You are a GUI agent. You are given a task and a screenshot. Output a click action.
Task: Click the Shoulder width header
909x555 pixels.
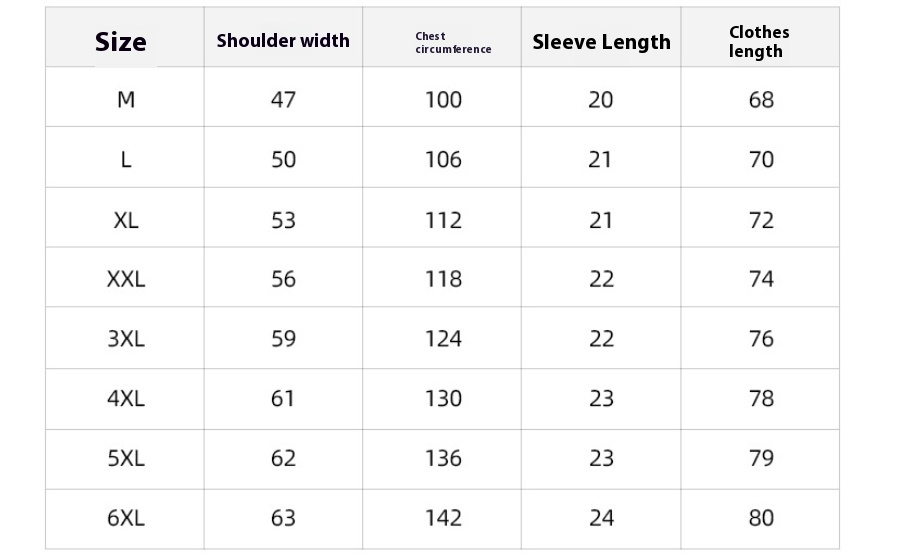[x=283, y=41]
